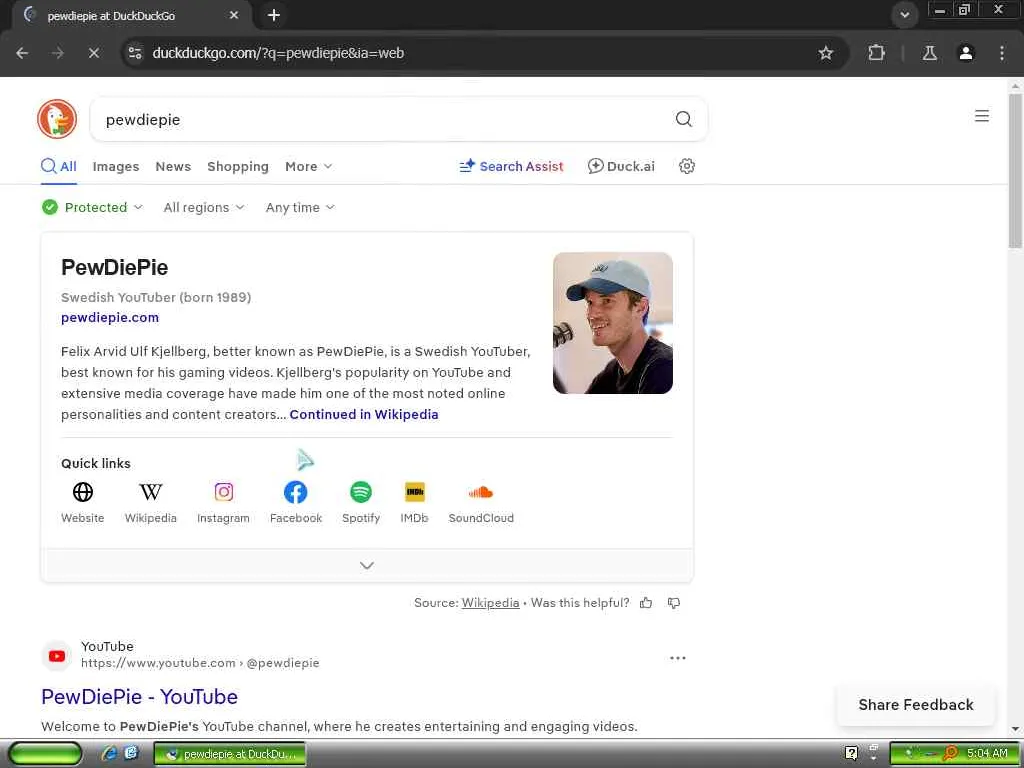Image resolution: width=1024 pixels, height=768 pixels.
Task: Open the Chrome Labs flask icon
Action: (x=929, y=53)
